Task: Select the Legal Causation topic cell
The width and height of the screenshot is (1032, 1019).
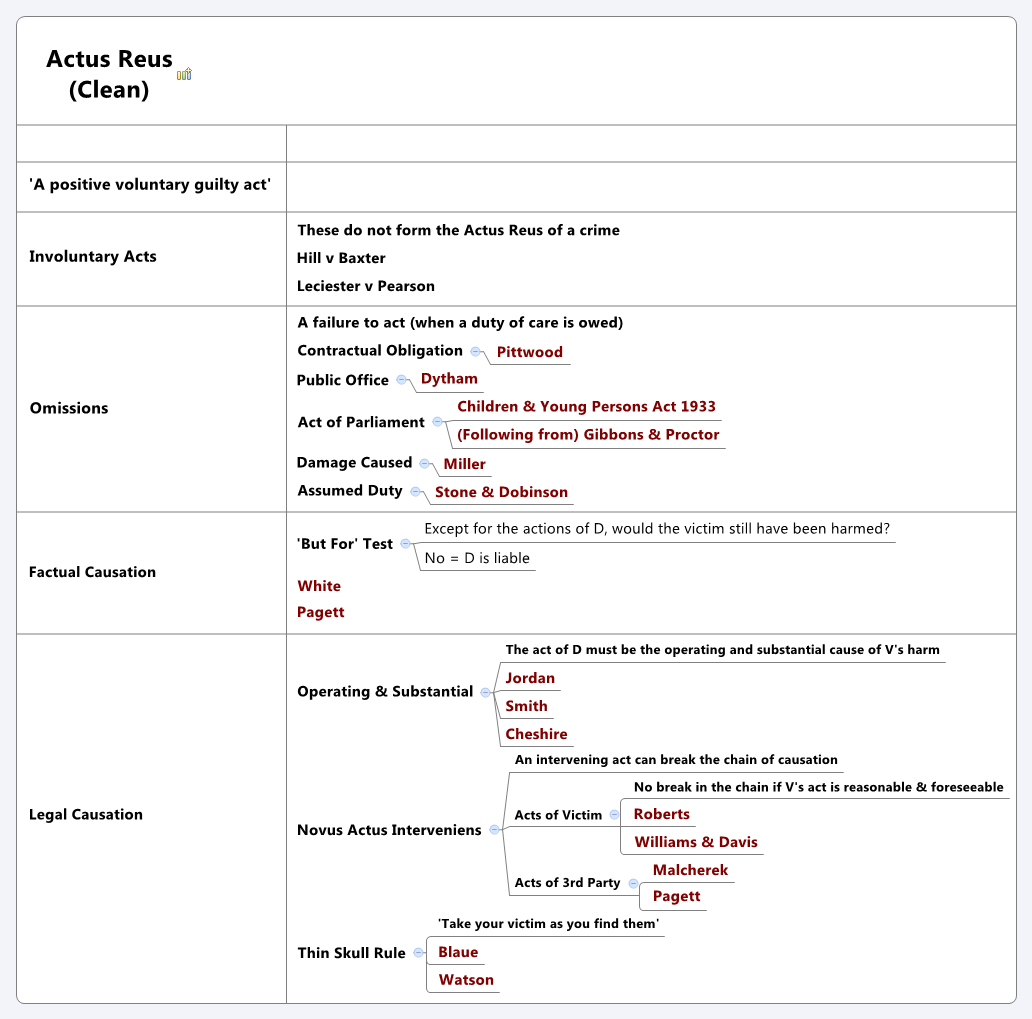Action: [86, 815]
